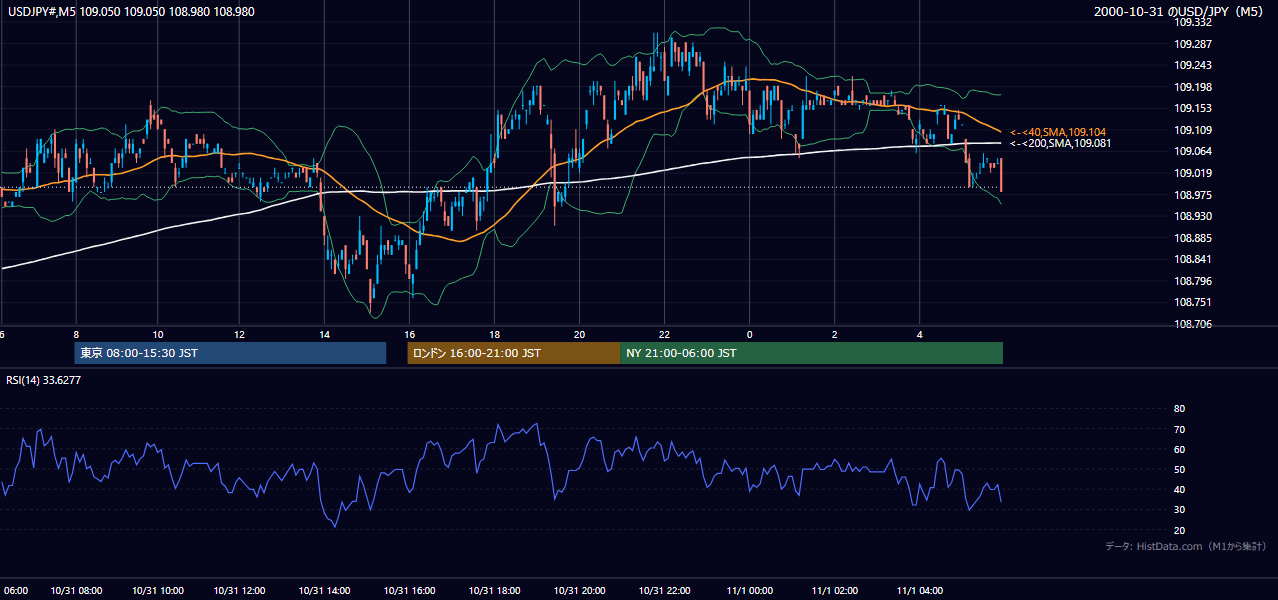This screenshot has height=600, width=1278.
Task: Click RSI scale value 70
Action: (1179, 429)
